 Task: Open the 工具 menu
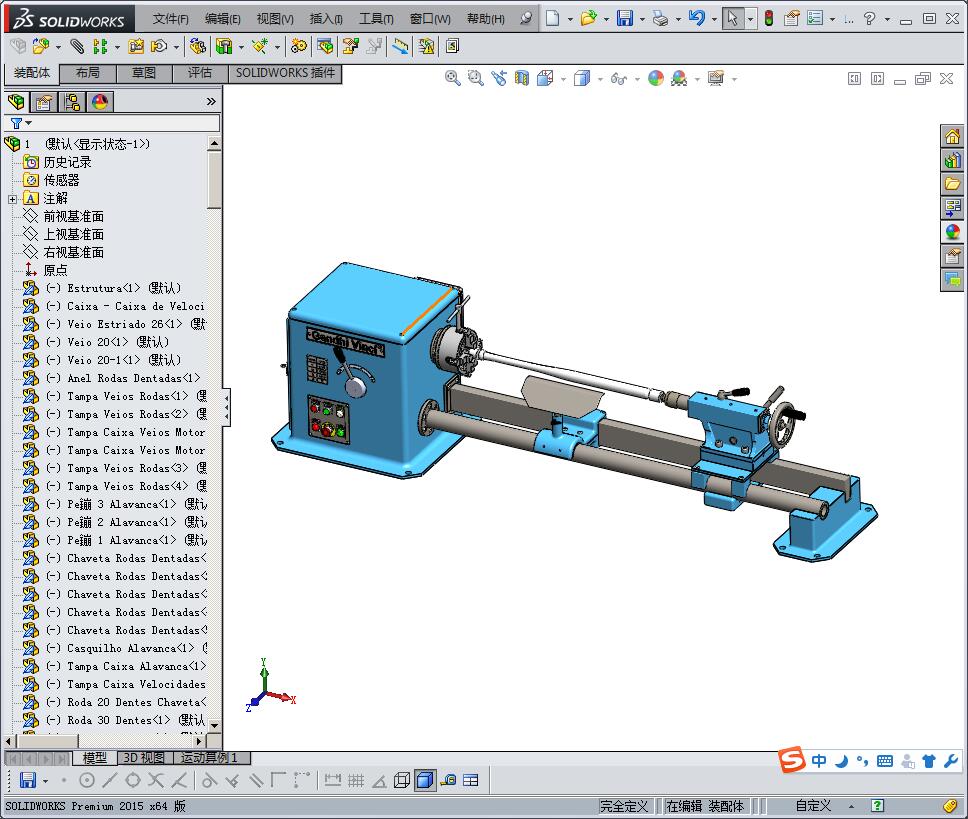(376, 19)
